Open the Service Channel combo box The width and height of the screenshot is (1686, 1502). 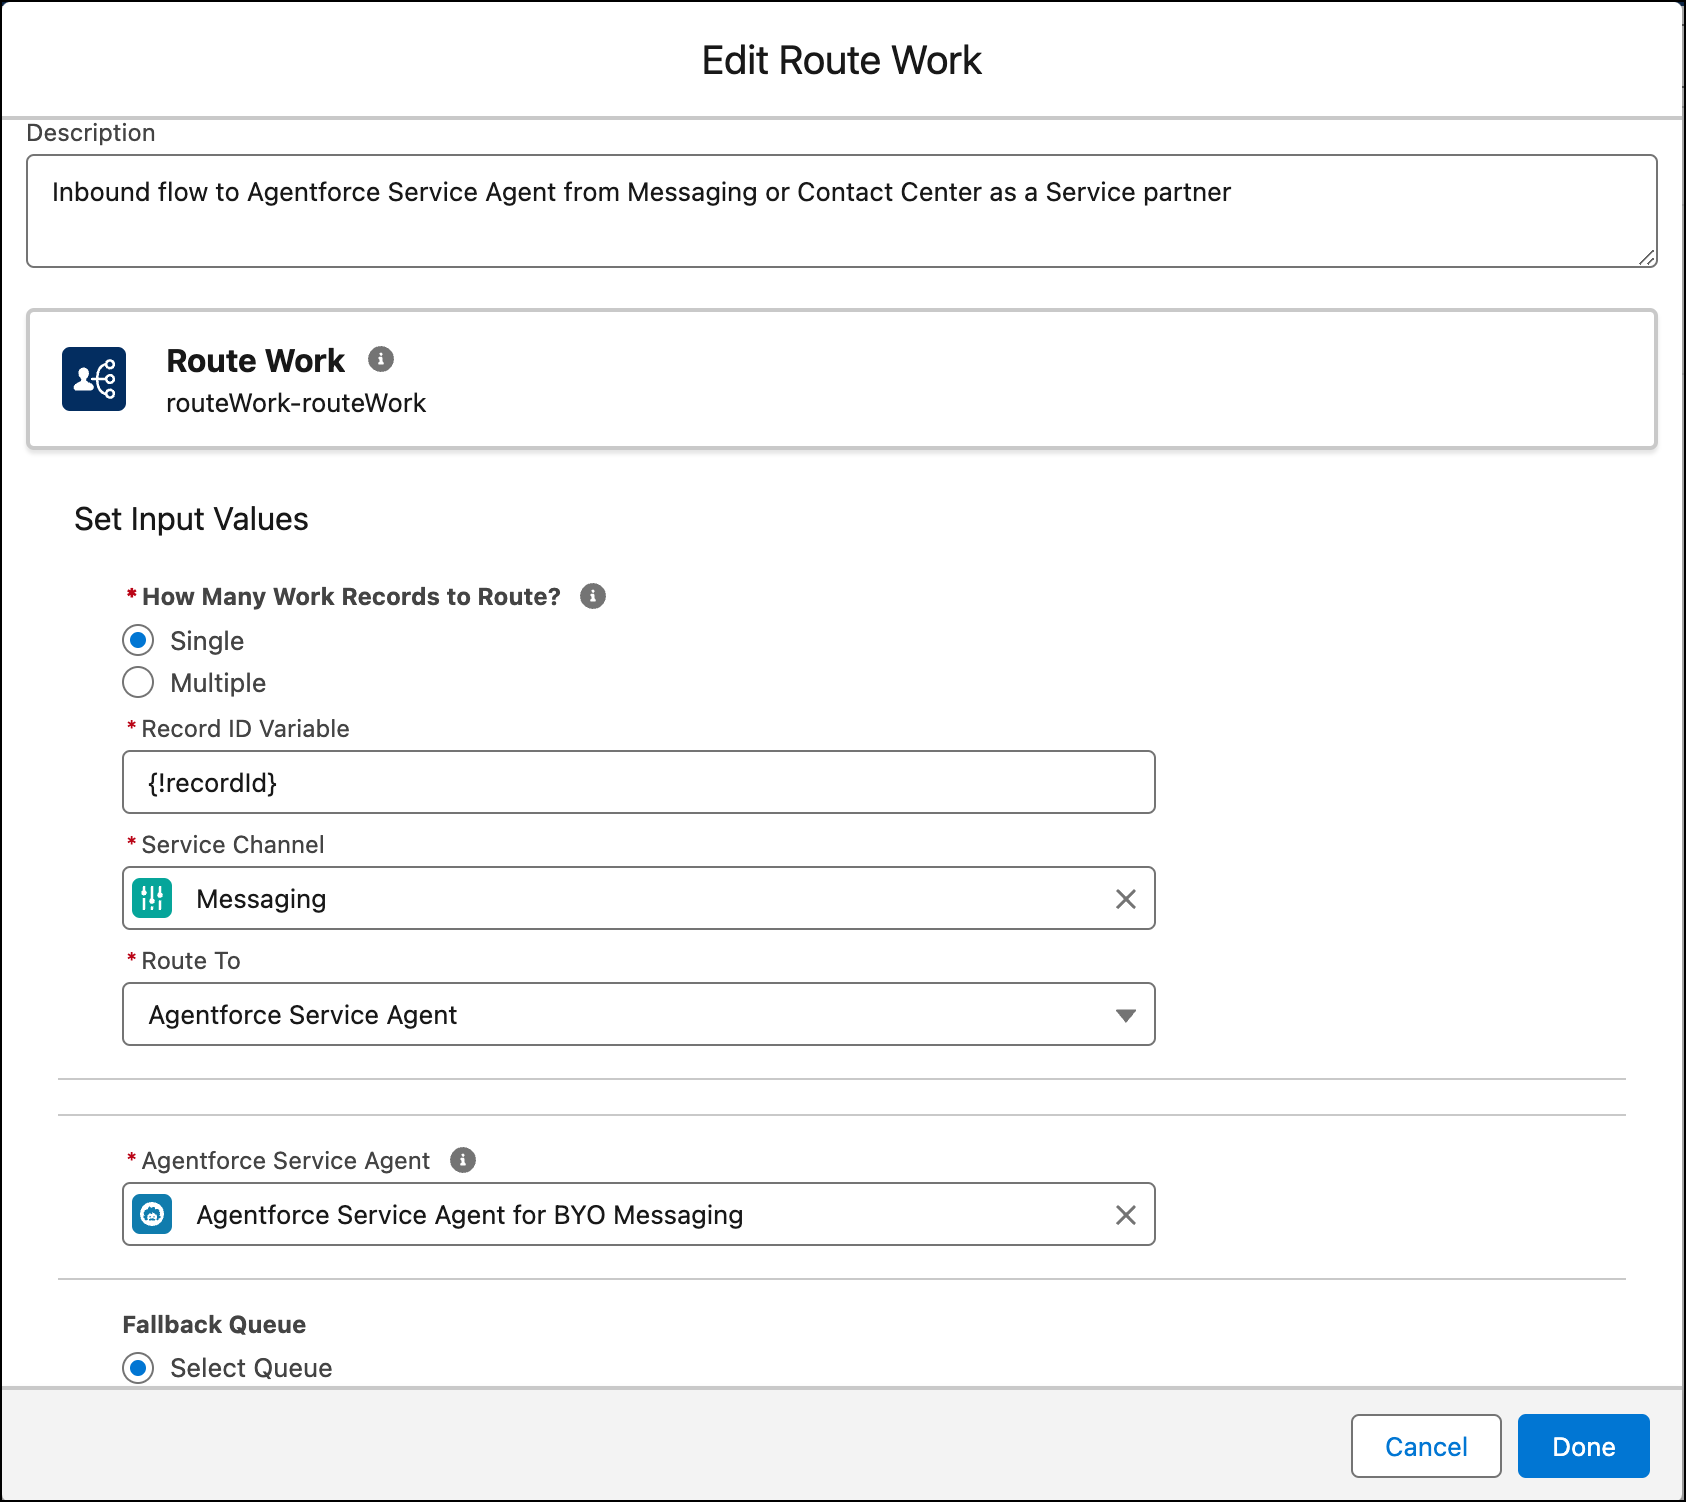[x=639, y=898]
